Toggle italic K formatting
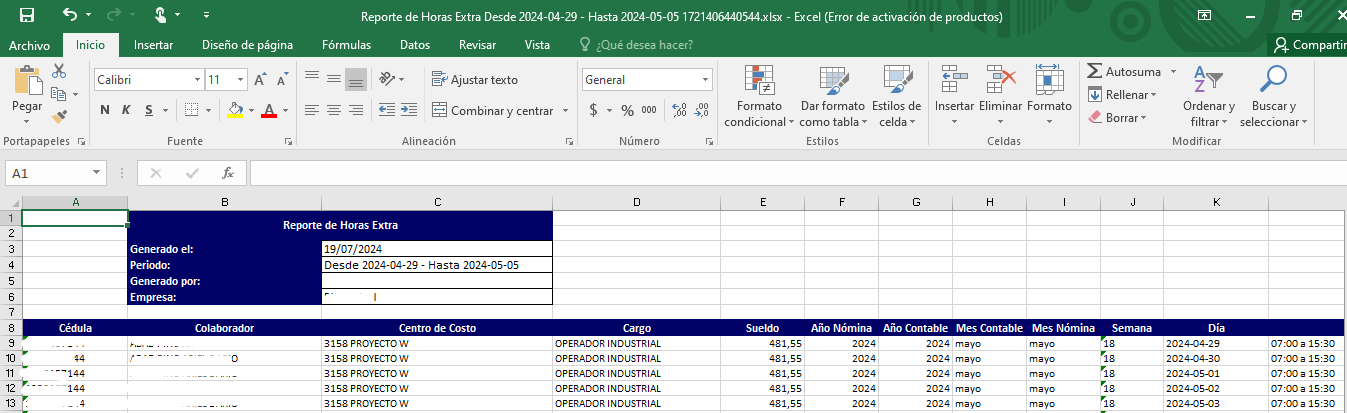 [x=128, y=110]
